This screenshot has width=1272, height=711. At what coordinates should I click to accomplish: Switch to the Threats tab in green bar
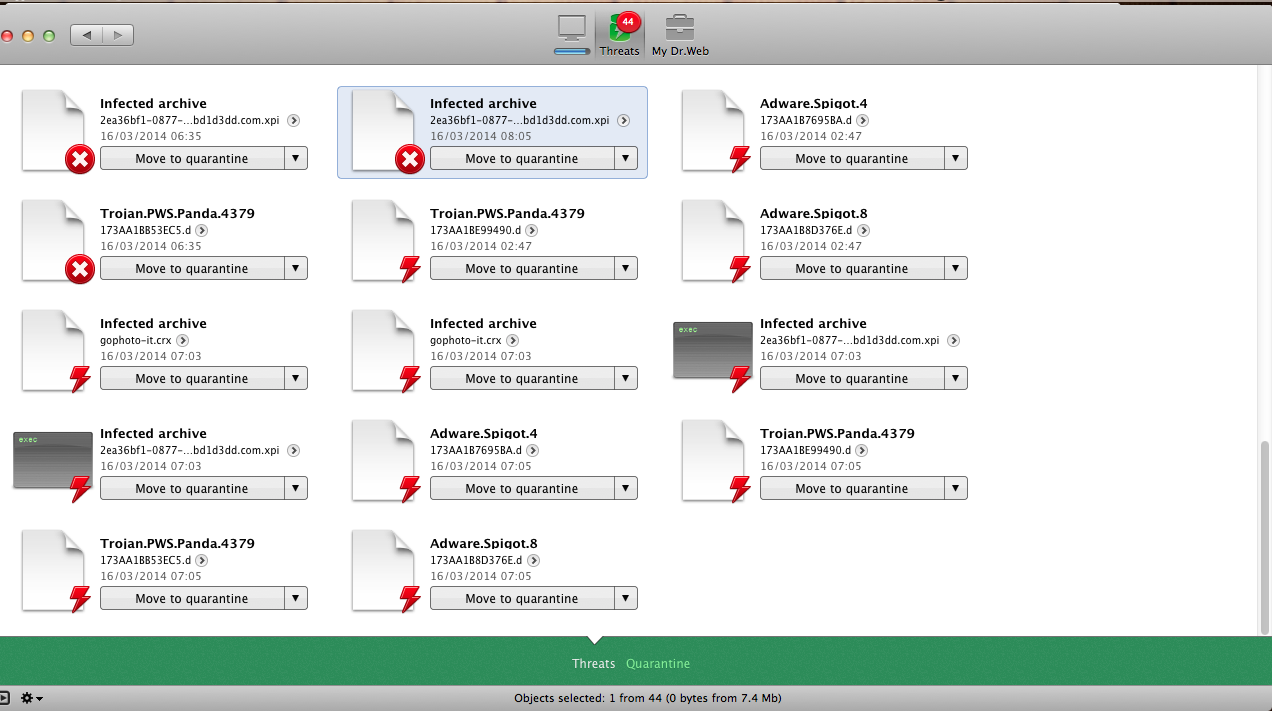pos(594,664)
